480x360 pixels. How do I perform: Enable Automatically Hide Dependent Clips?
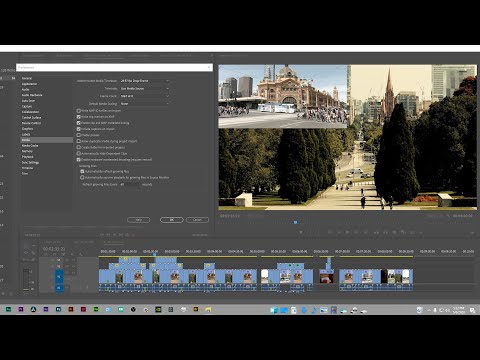pyautogui.click(x=79, y=153)
